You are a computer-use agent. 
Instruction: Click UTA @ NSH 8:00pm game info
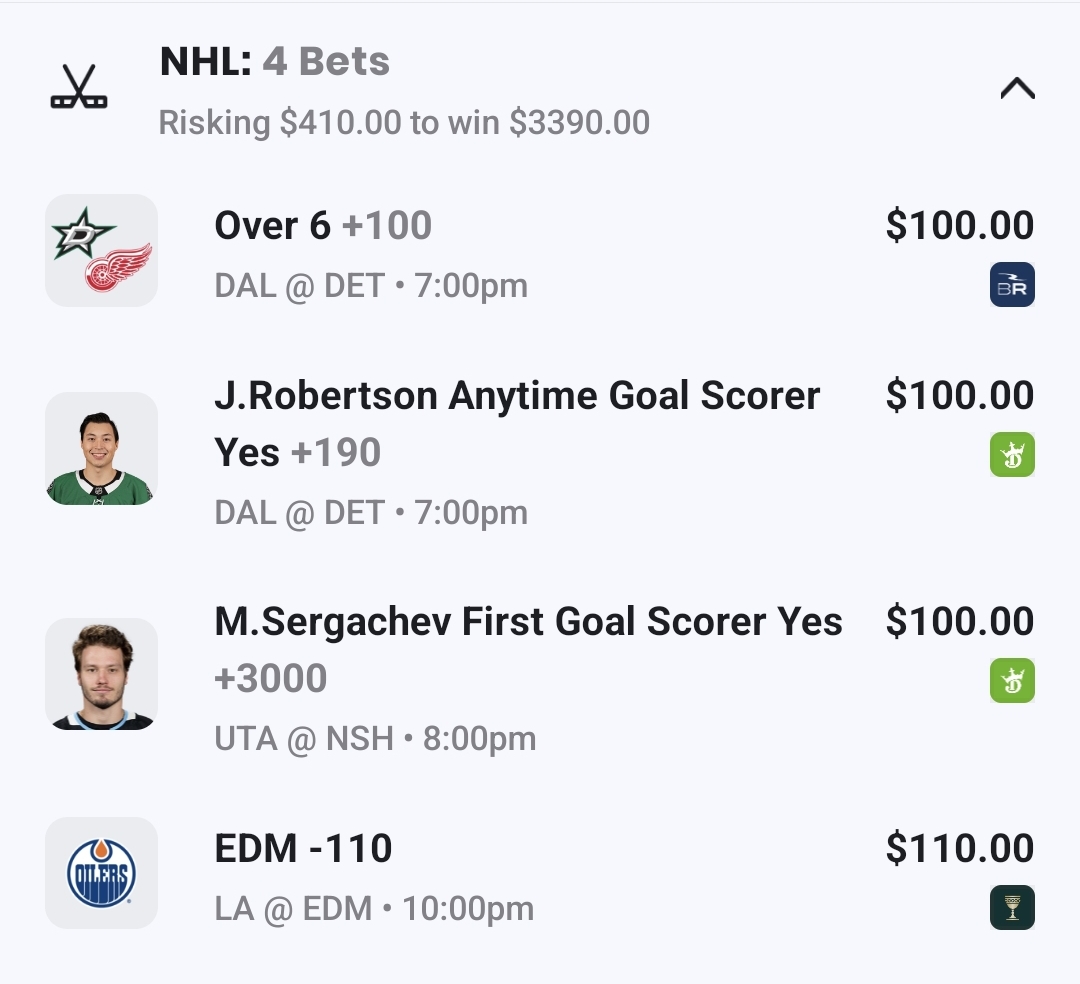(x=375, y=739)
